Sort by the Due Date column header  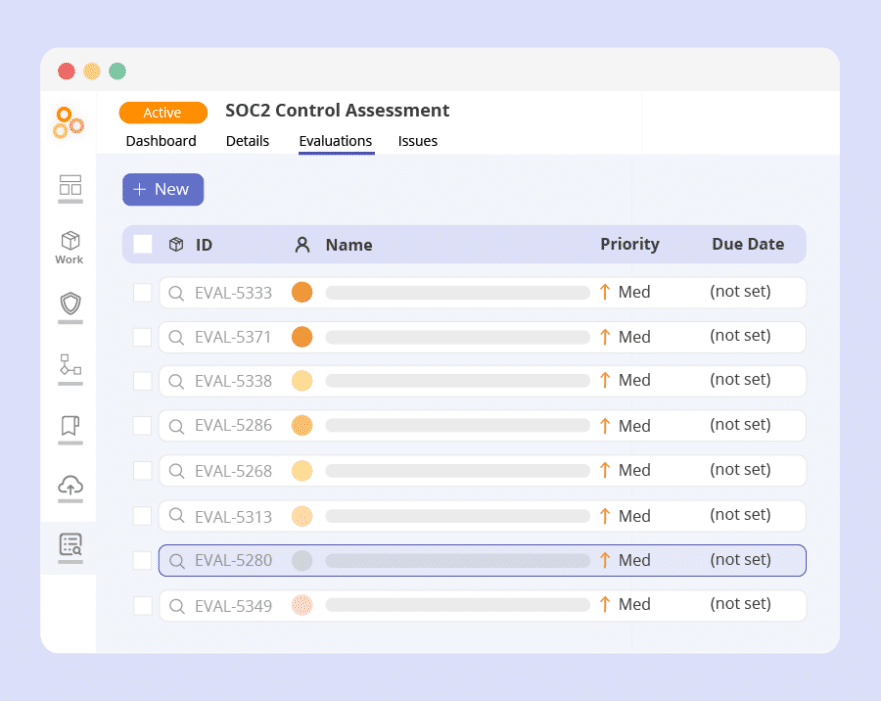[747, 244]
